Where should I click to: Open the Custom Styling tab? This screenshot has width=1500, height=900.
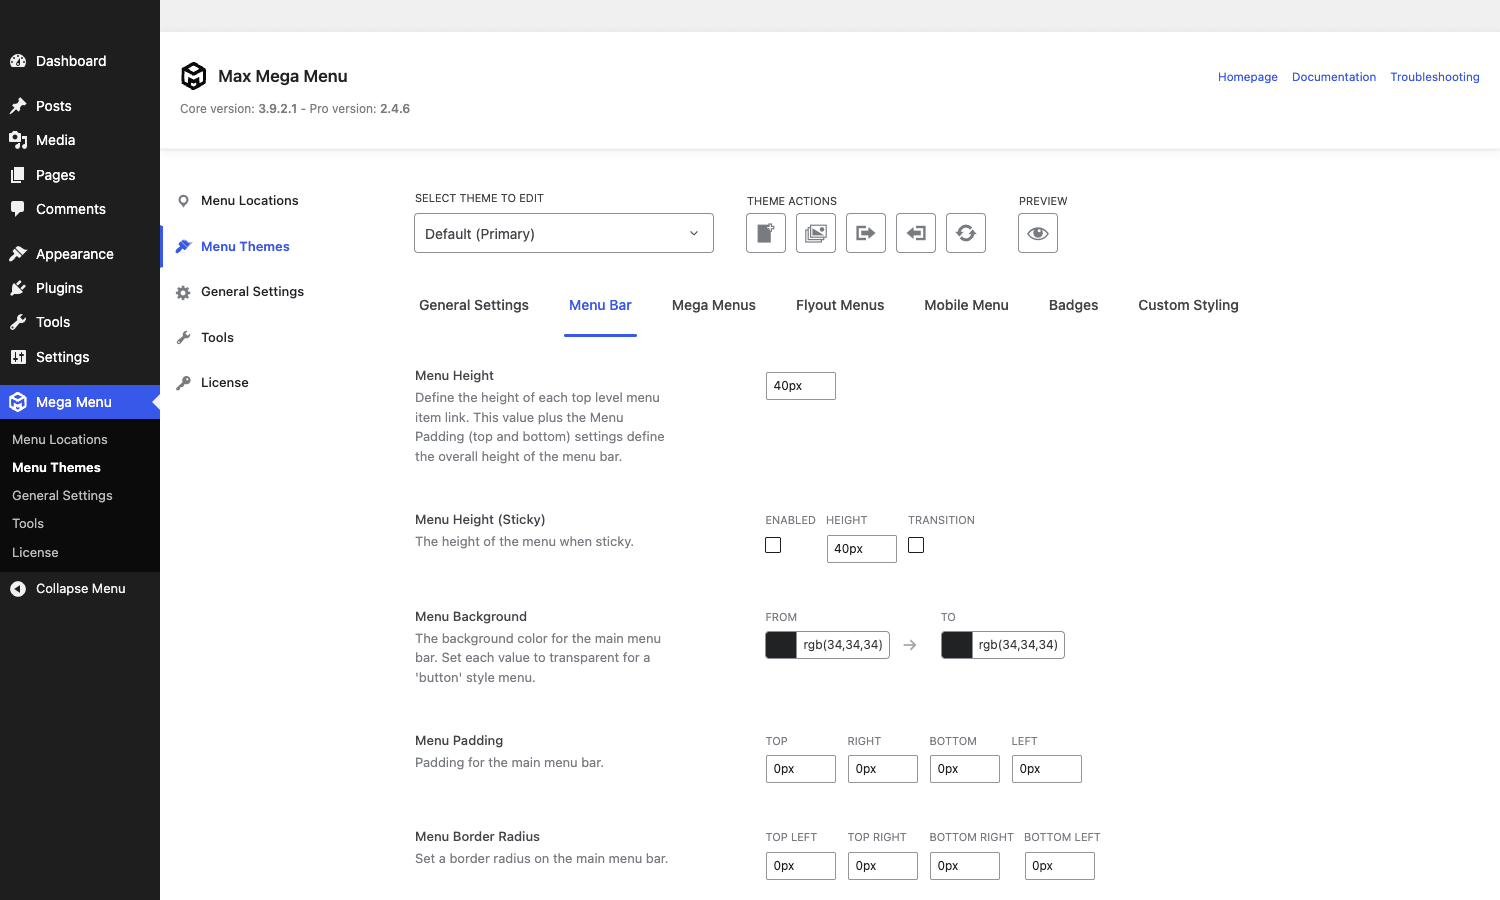[1188, 305]
